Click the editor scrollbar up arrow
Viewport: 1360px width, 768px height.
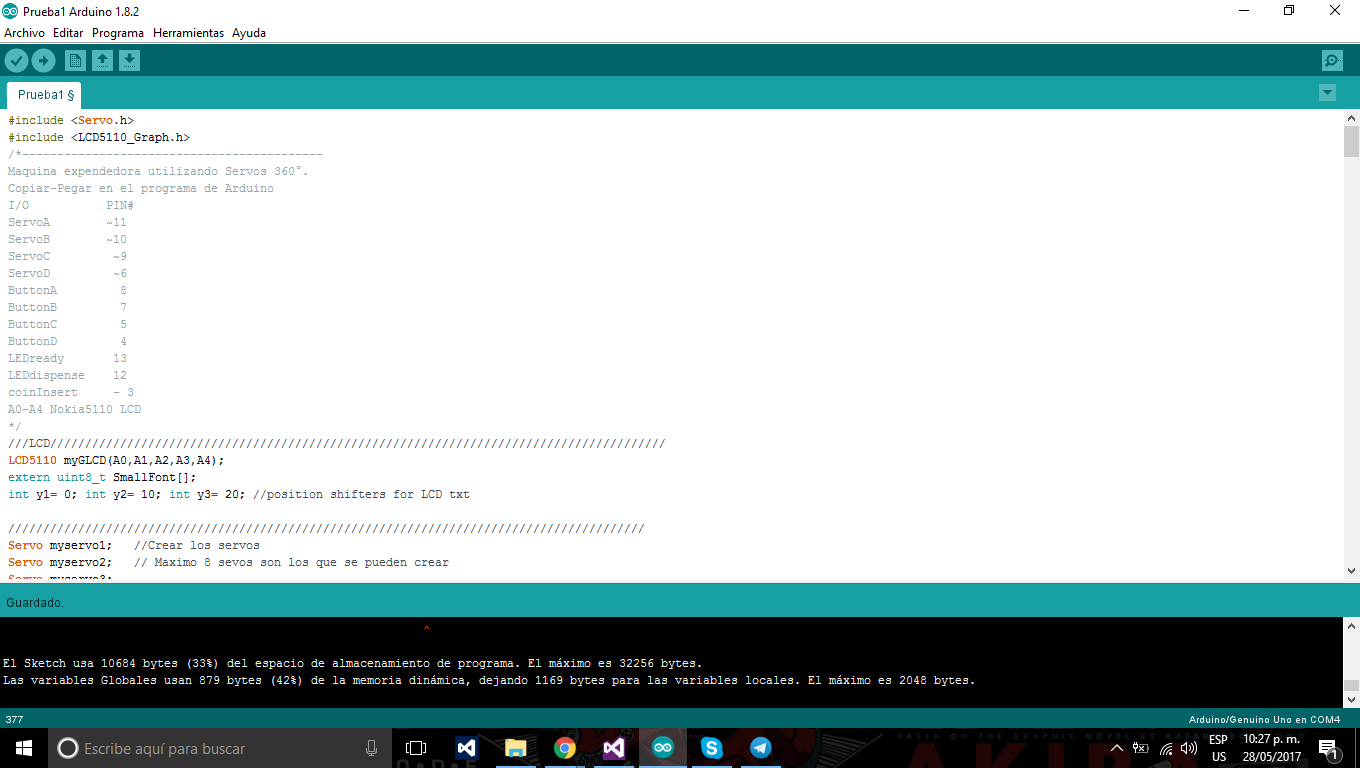point(1351,118)
